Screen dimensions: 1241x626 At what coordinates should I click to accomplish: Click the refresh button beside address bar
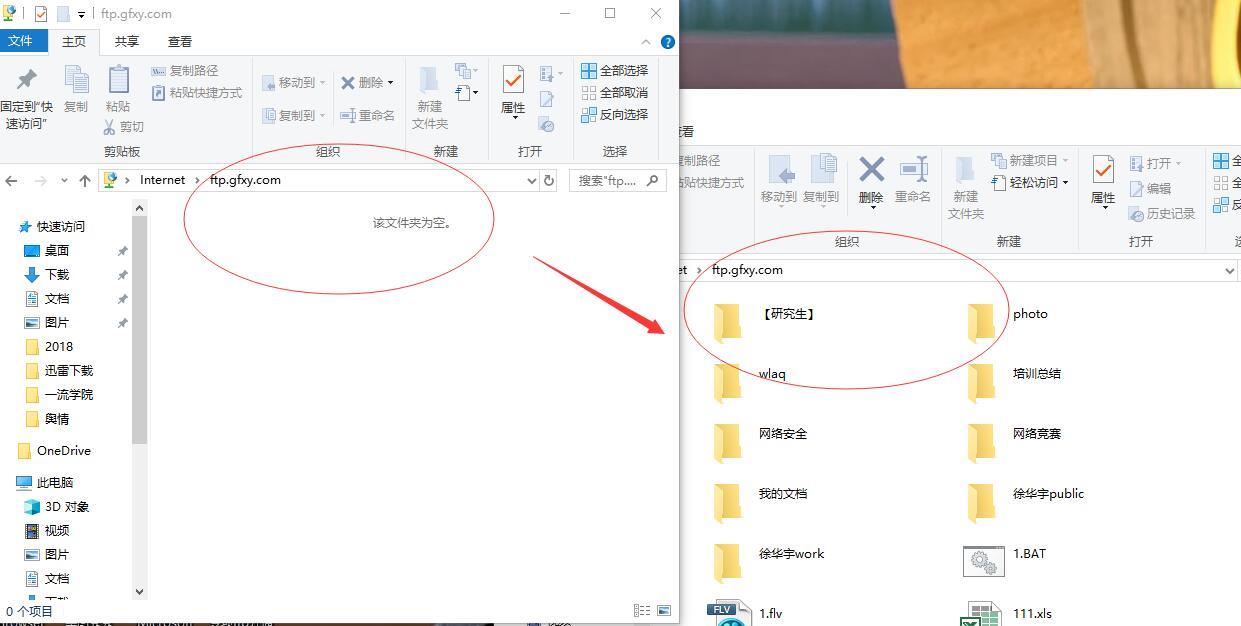coord(548,181)
